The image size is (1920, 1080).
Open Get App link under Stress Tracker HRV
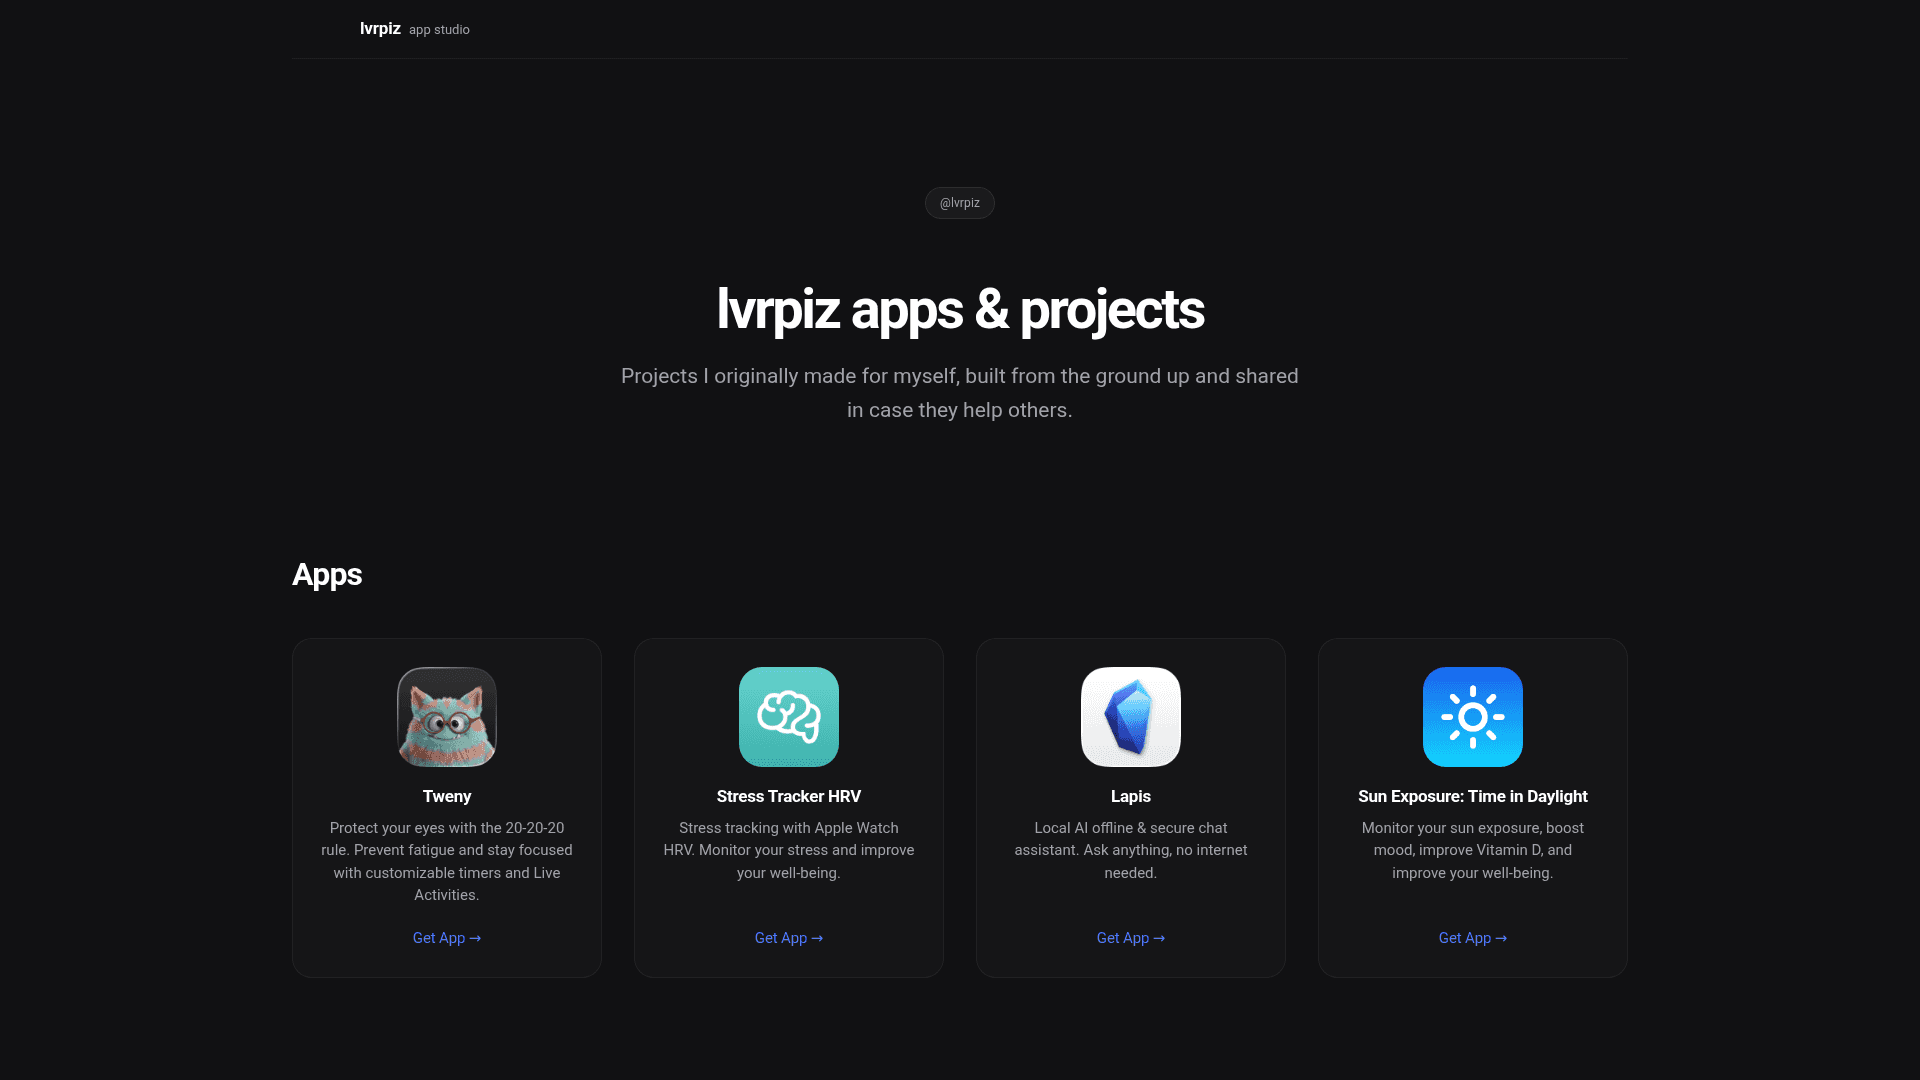coord(789,938)
